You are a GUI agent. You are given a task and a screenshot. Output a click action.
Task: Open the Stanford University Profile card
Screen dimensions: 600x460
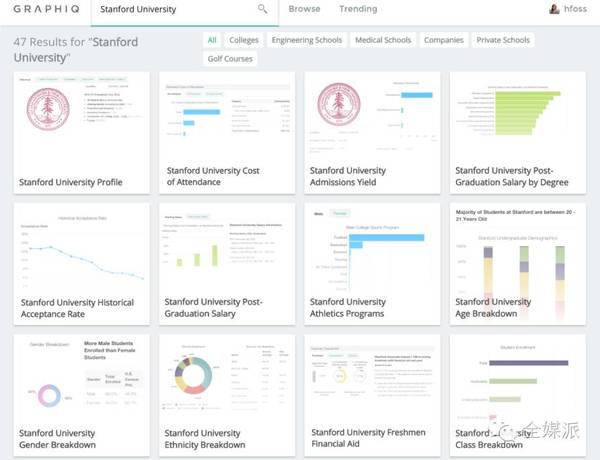click(x=82, y=132)
